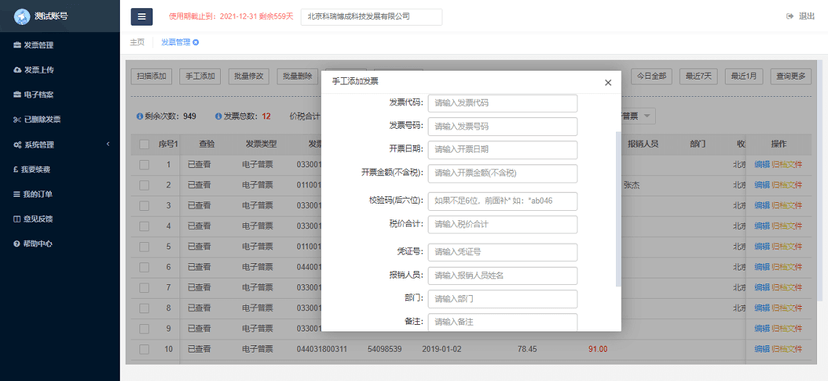
Task: Click 编辑 link in row 1
Action: pyautogui.click(x=762, y=165)
